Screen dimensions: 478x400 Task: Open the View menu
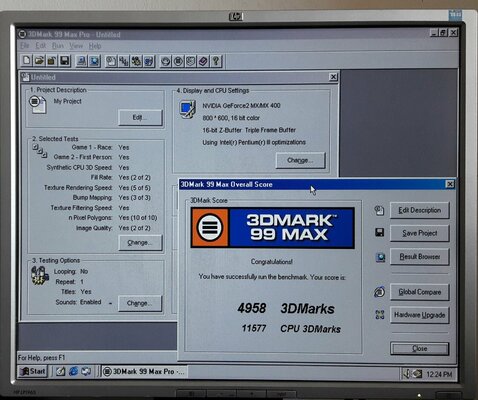(76, 46)
